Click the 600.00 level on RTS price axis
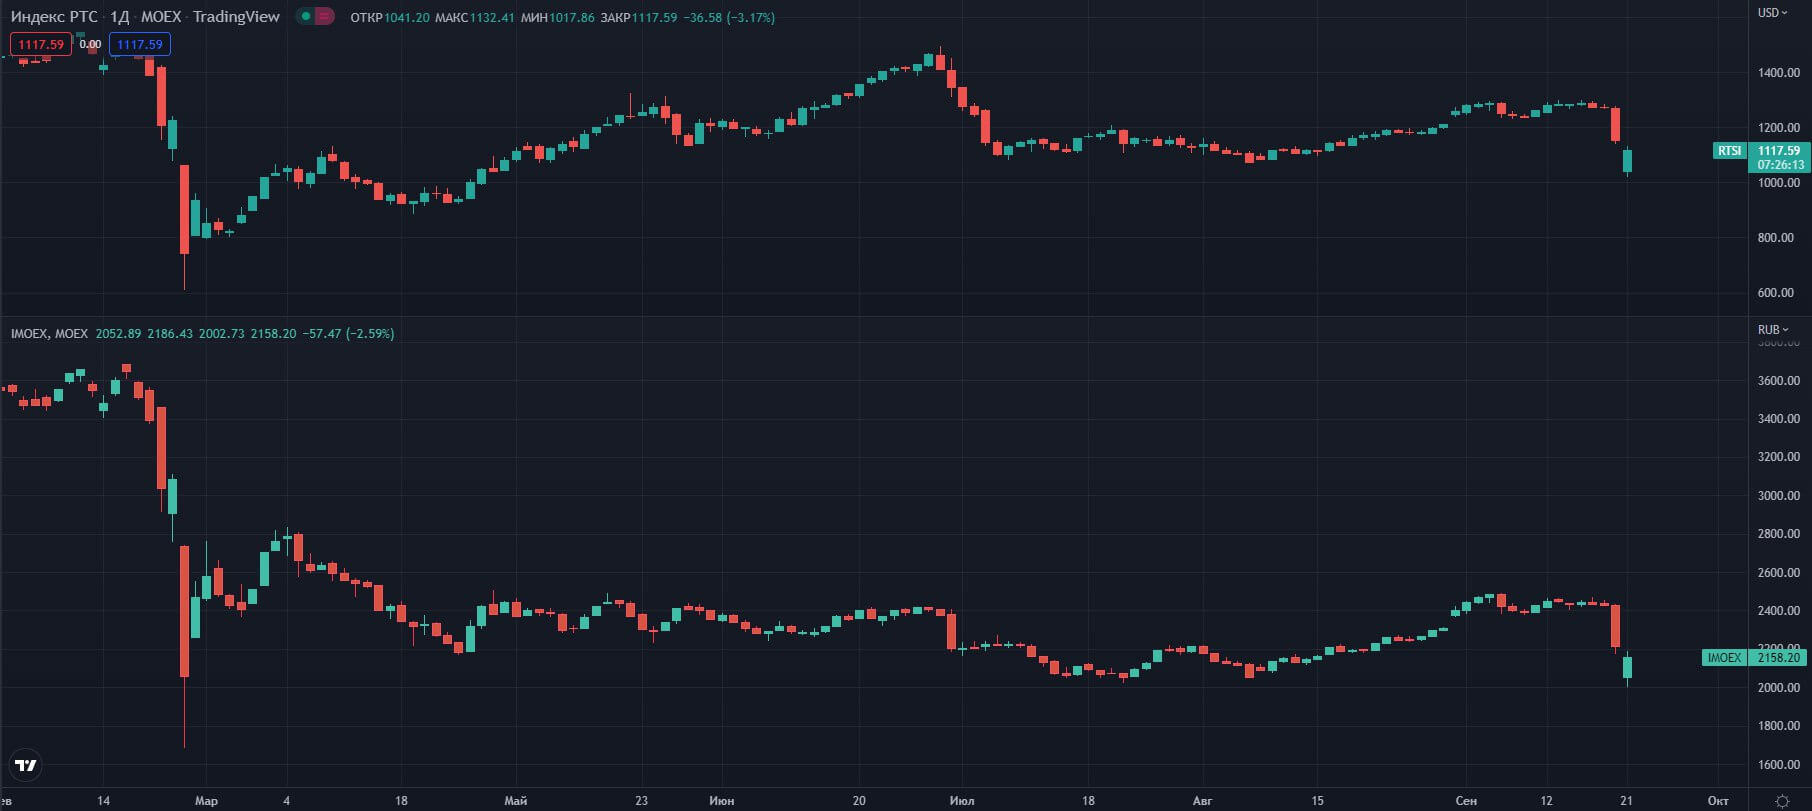This screenshot has height=811, width=1812. coord(1775,293)
